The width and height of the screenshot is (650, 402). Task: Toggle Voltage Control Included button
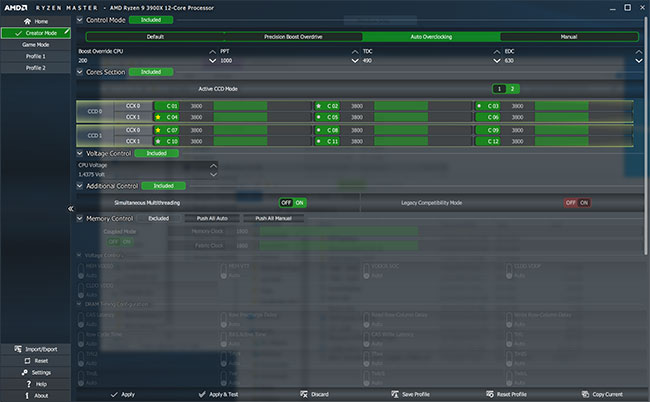[x=157, y=153]
